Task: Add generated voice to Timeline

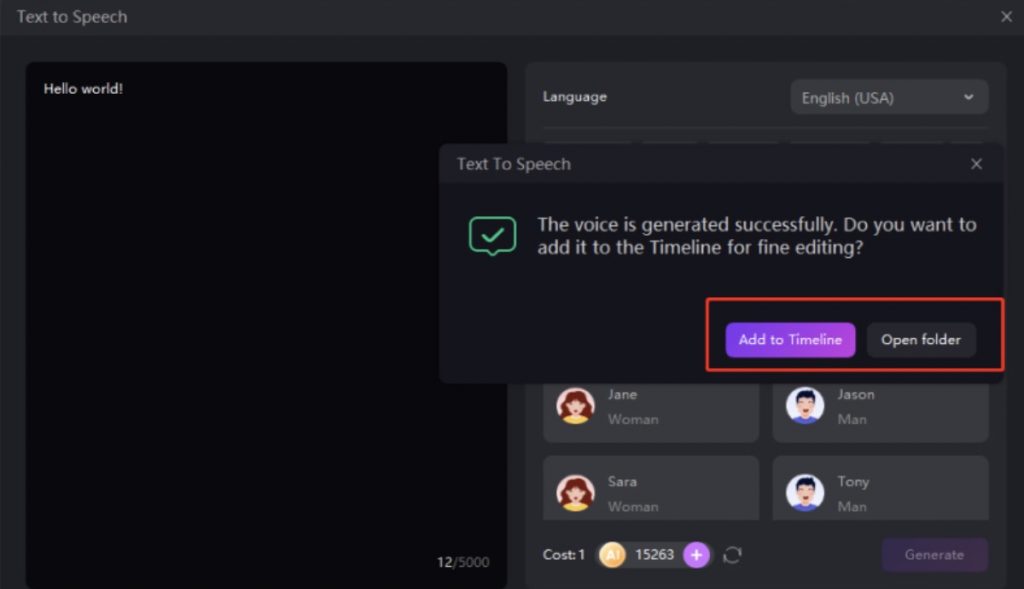Action: [x=790, y=340]
